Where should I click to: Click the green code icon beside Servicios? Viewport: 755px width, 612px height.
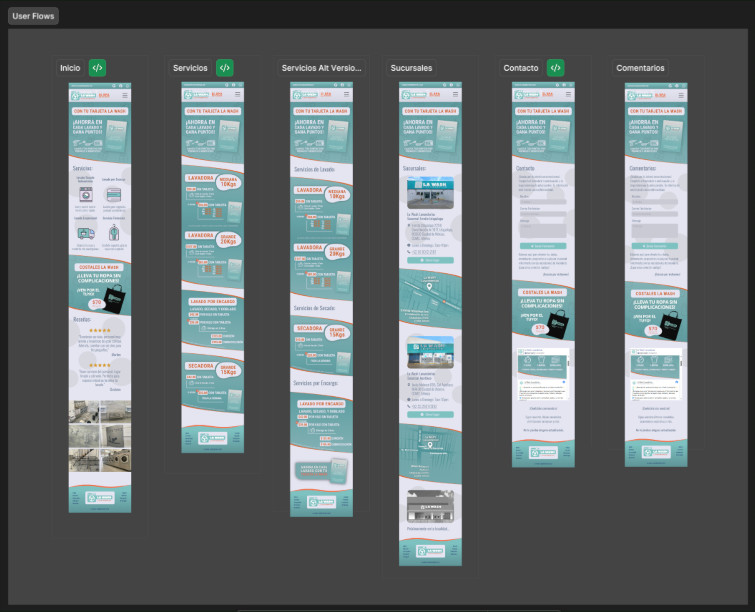tap(225, 68)
